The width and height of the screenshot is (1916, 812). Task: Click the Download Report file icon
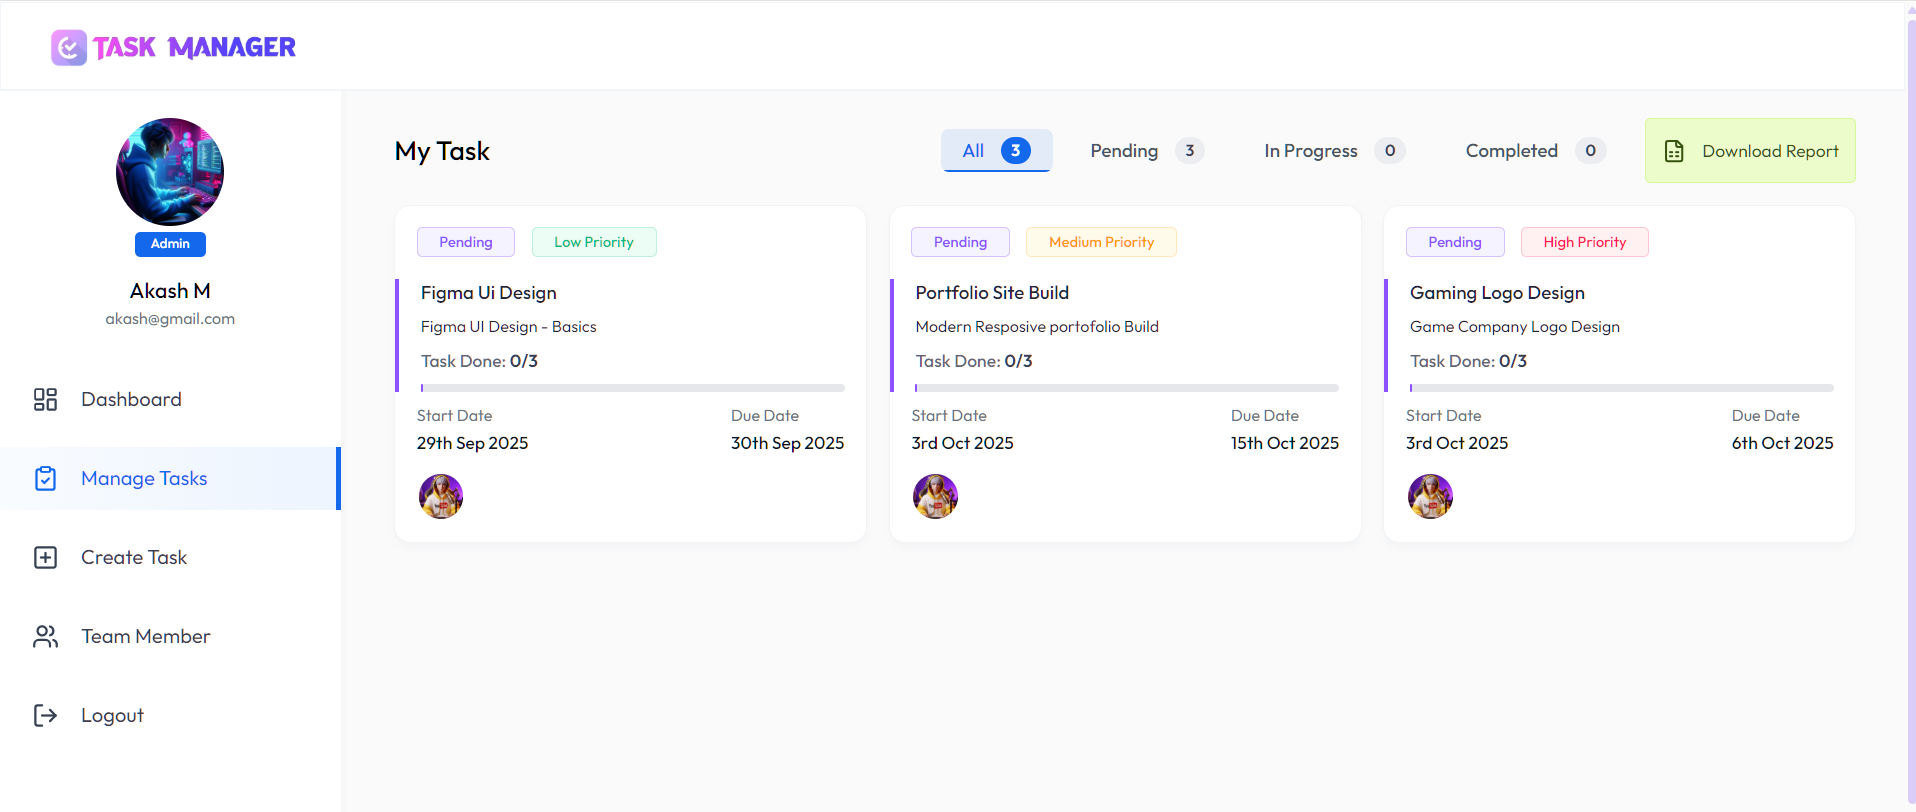1673,151
